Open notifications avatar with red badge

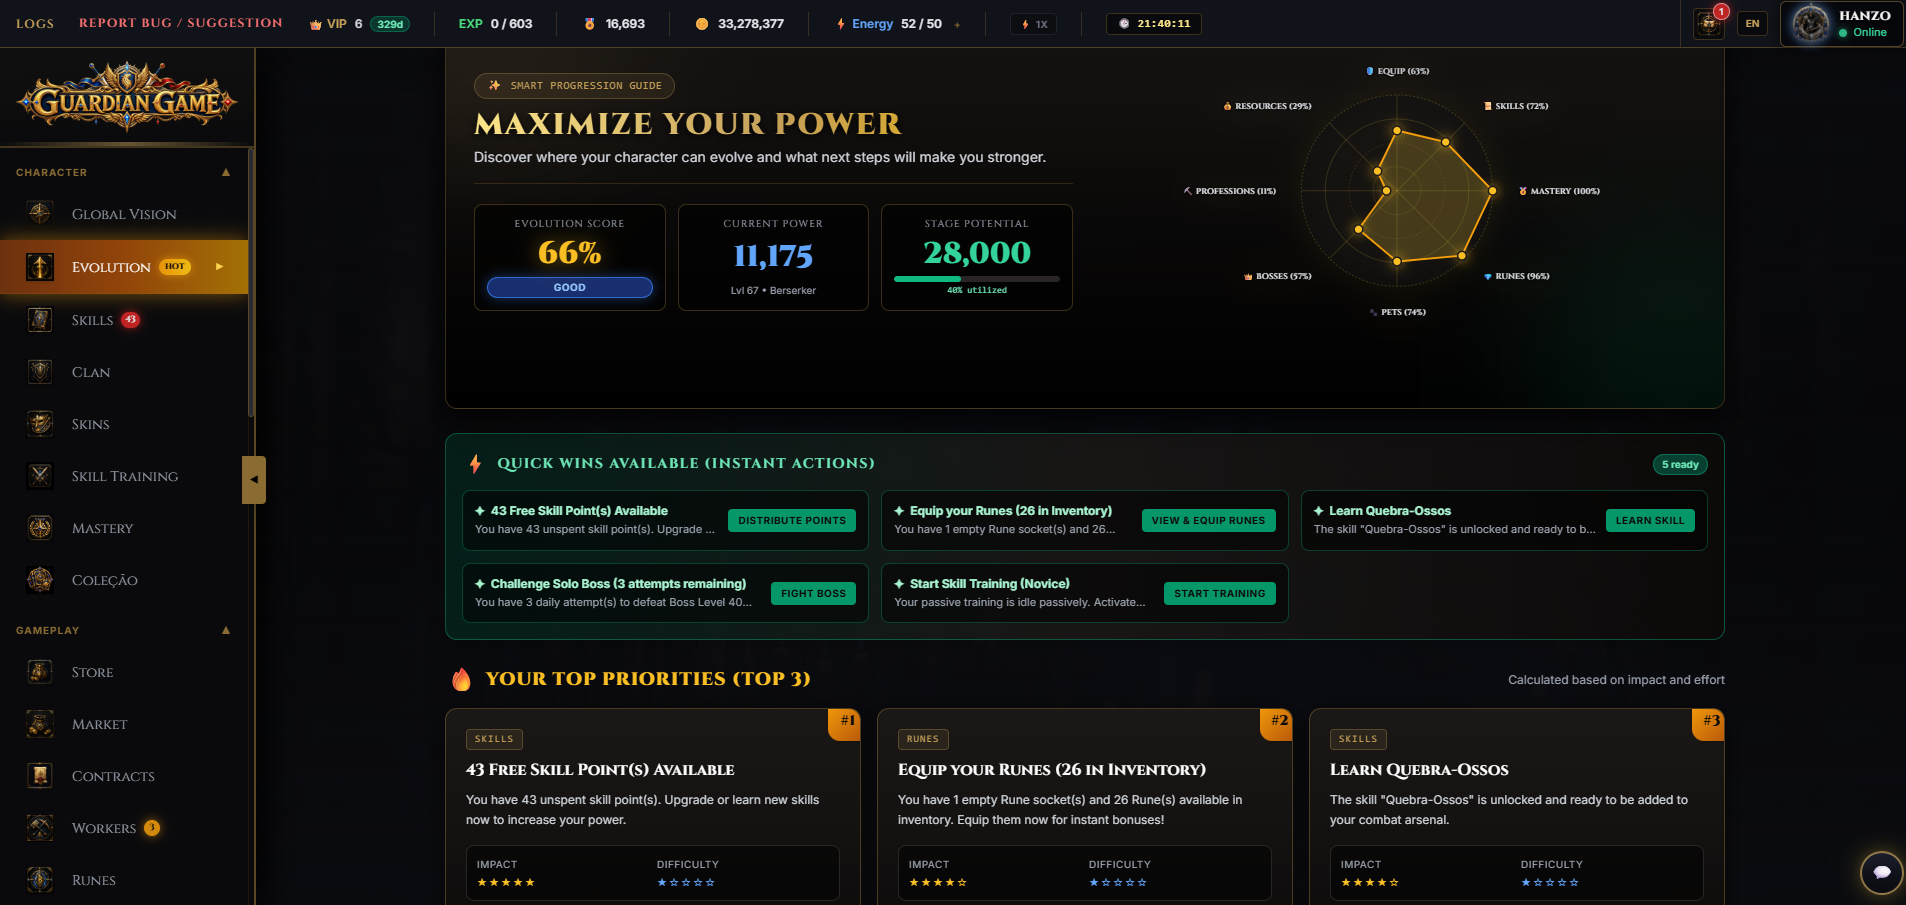[x=1709, y=23]
